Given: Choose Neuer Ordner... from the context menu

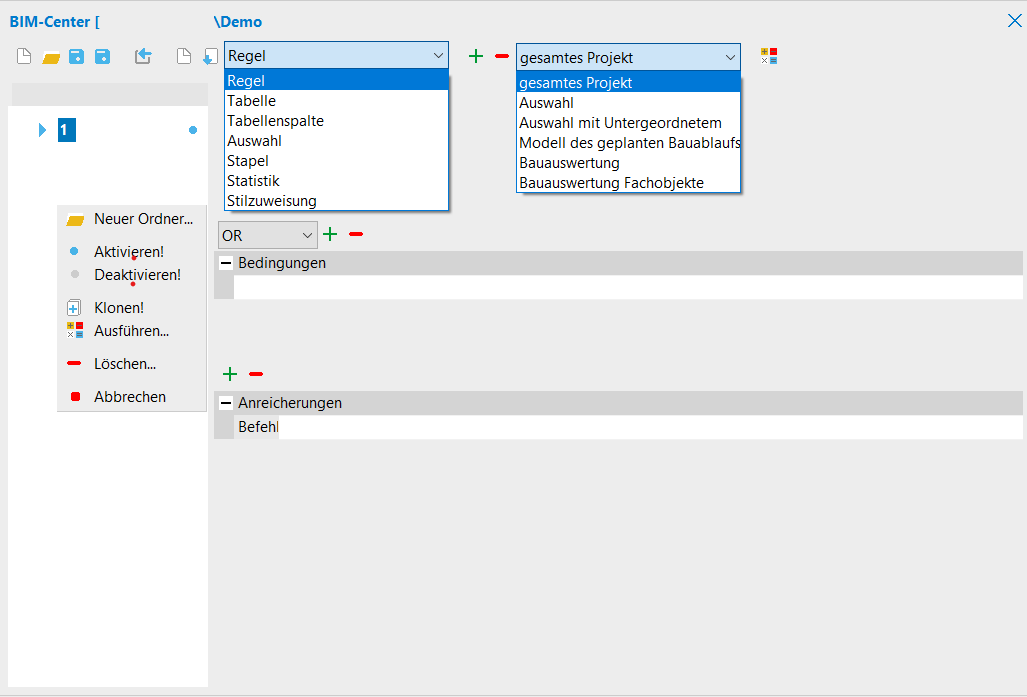Looking at the screenshot, I should click(142, 219).
